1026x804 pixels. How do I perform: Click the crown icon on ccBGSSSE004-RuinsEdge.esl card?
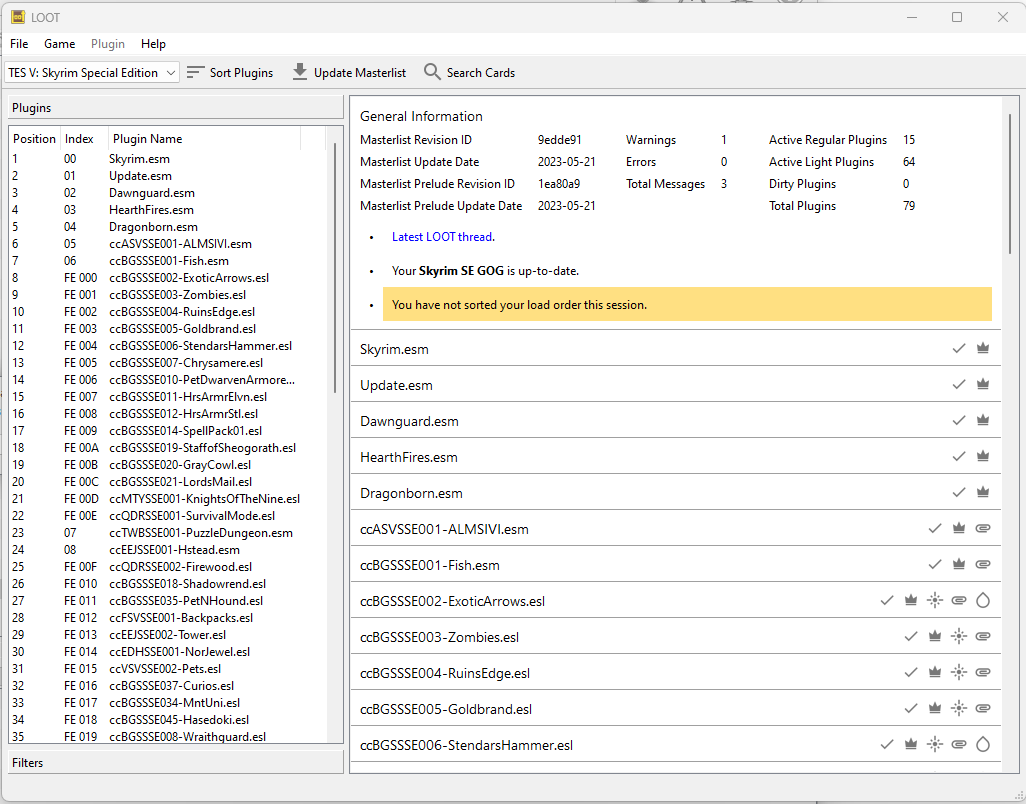(935, 673)
